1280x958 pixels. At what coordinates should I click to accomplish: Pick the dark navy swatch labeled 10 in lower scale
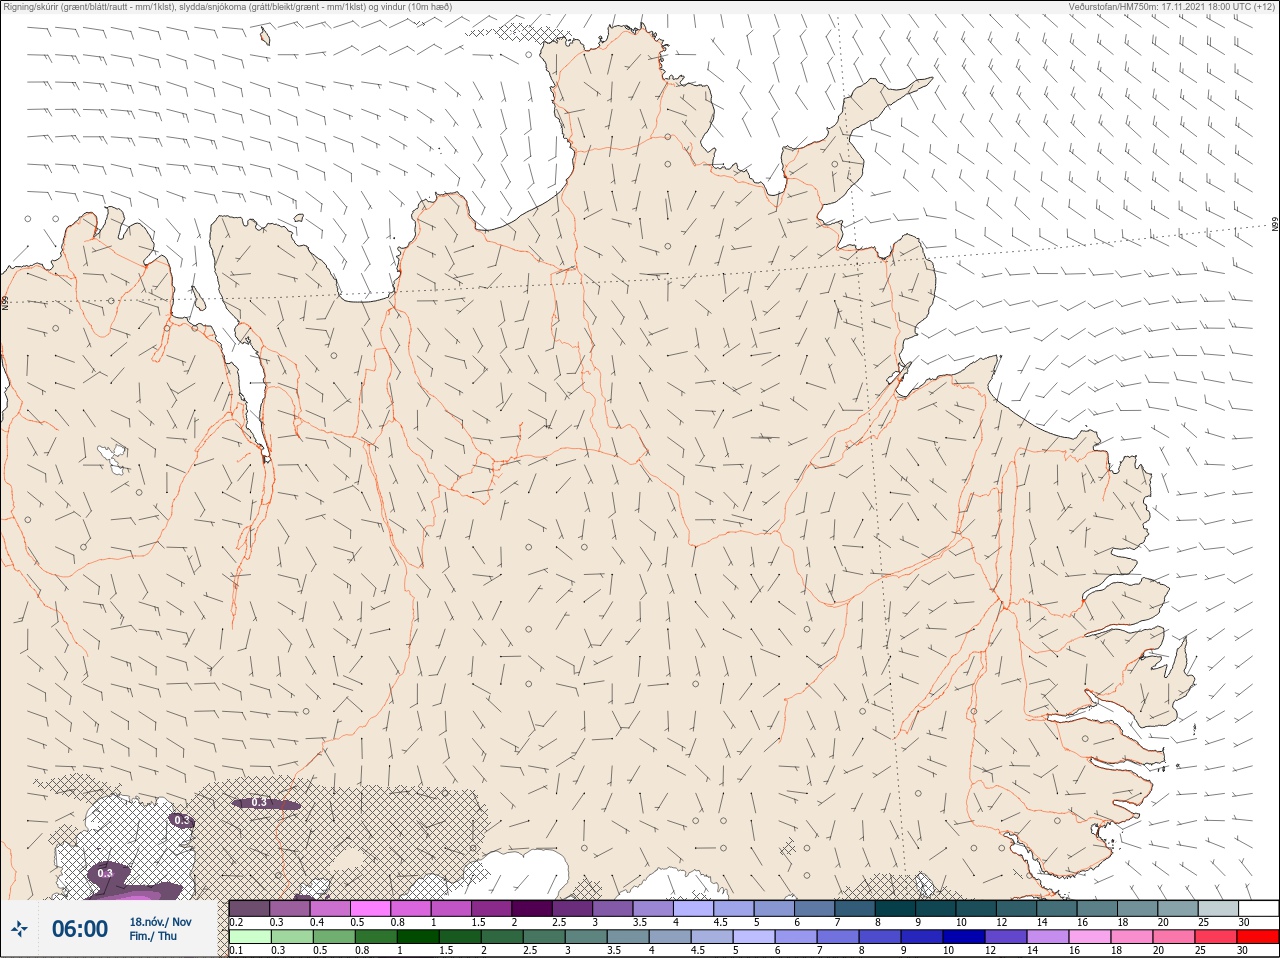[962, 937]
